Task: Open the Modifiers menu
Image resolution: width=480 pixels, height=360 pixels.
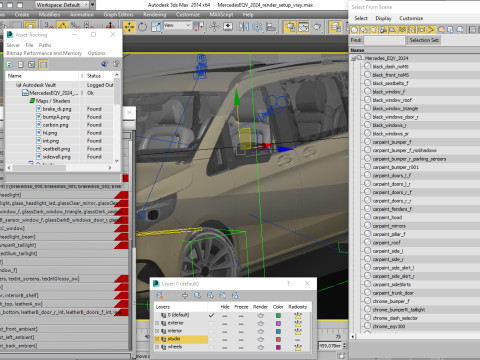Action: pyautogui.click(x=49, y=15)
